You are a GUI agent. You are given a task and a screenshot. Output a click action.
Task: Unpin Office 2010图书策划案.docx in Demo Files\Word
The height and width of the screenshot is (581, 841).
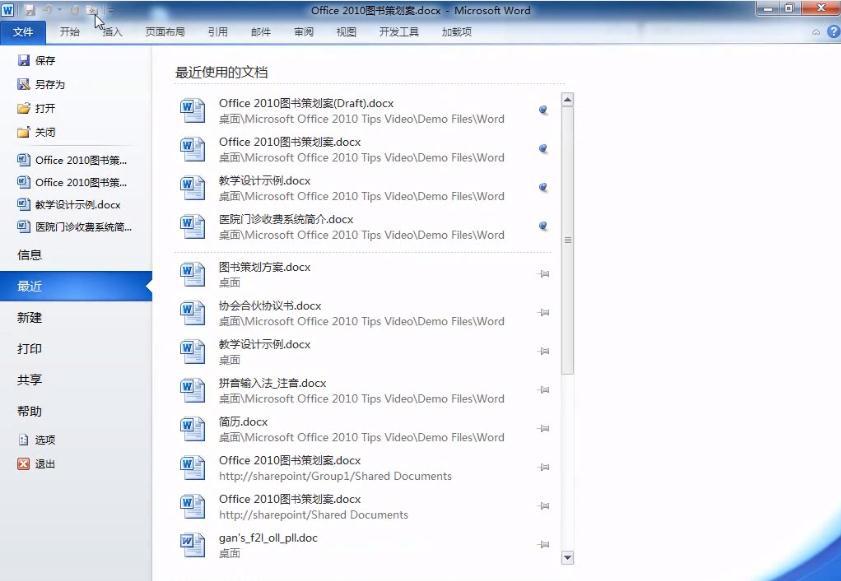coord(543,149)
